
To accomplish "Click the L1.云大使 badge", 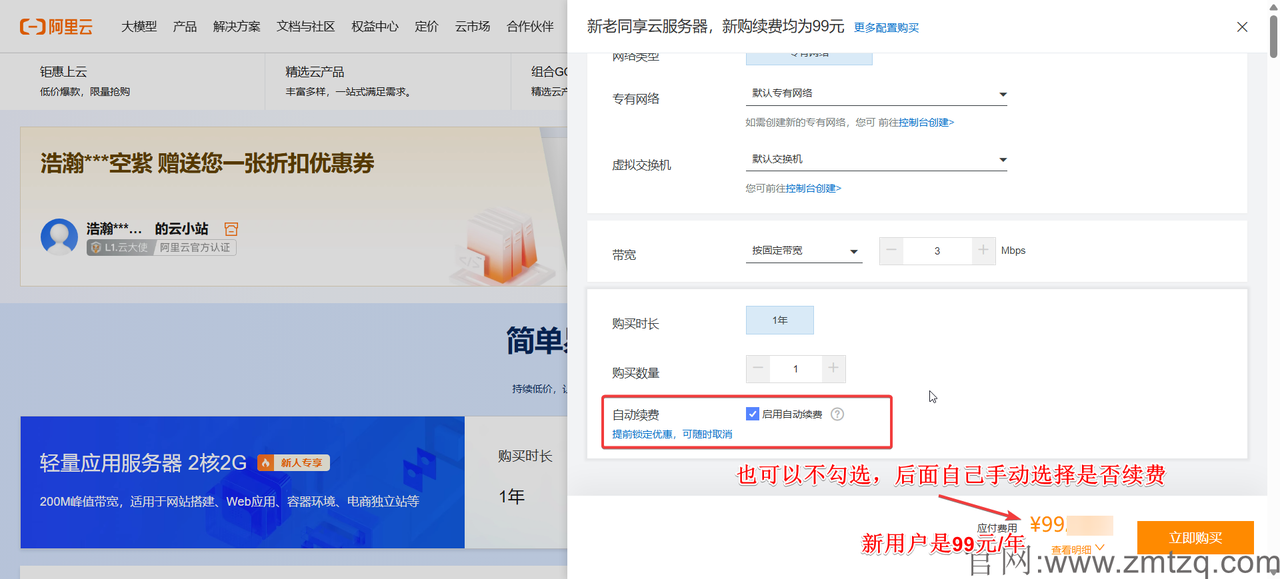I will [x=119, y=248].
